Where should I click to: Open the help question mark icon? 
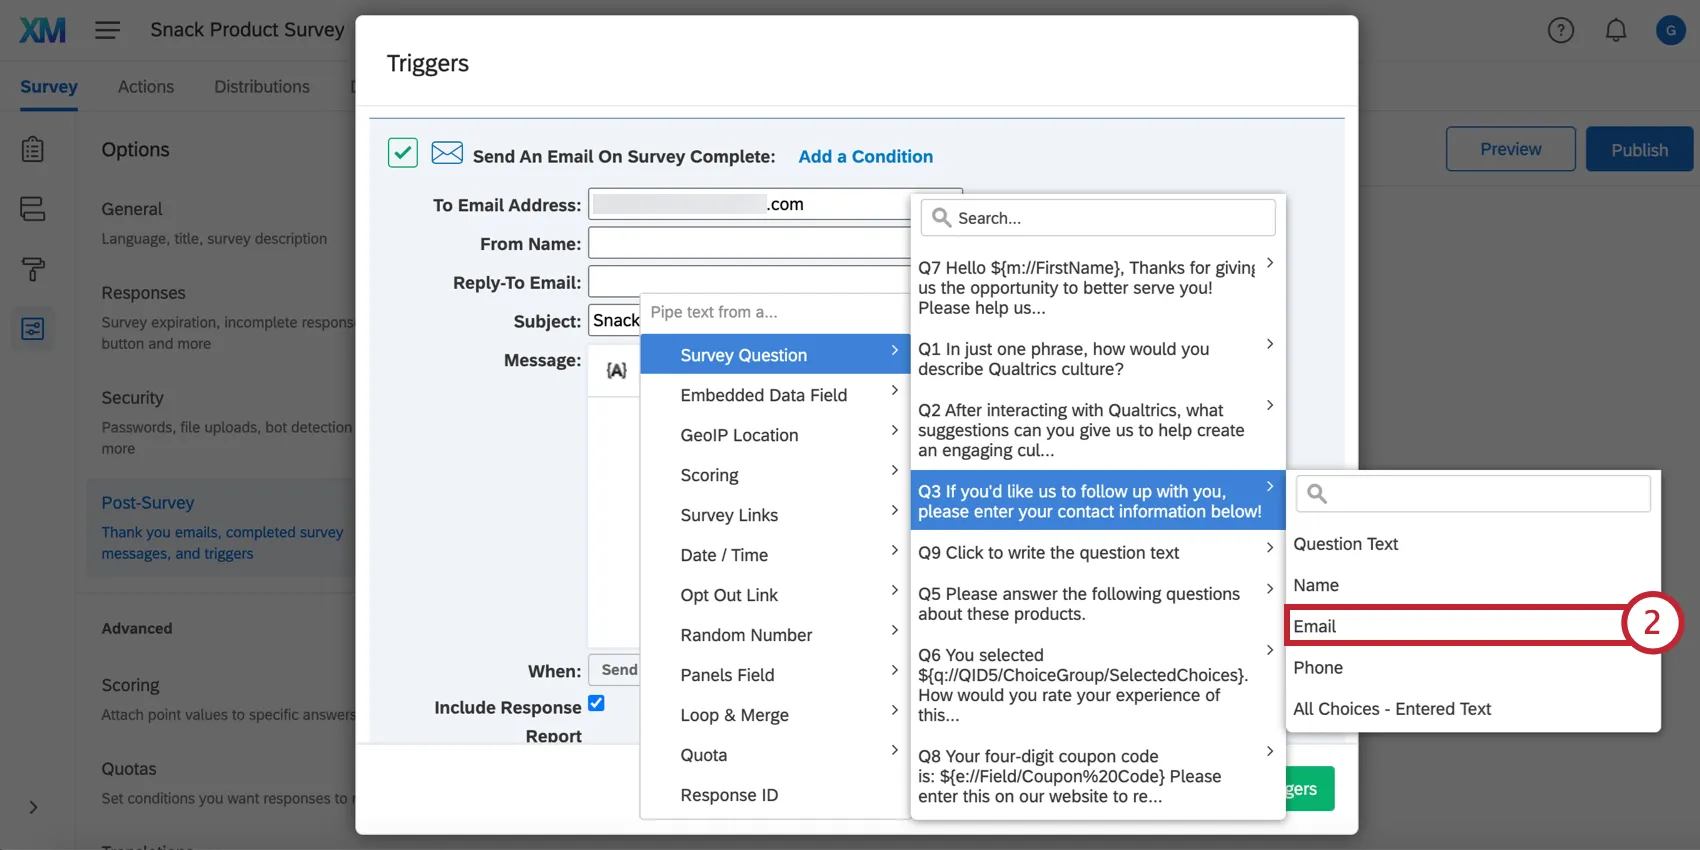(x=1560, y=30)
